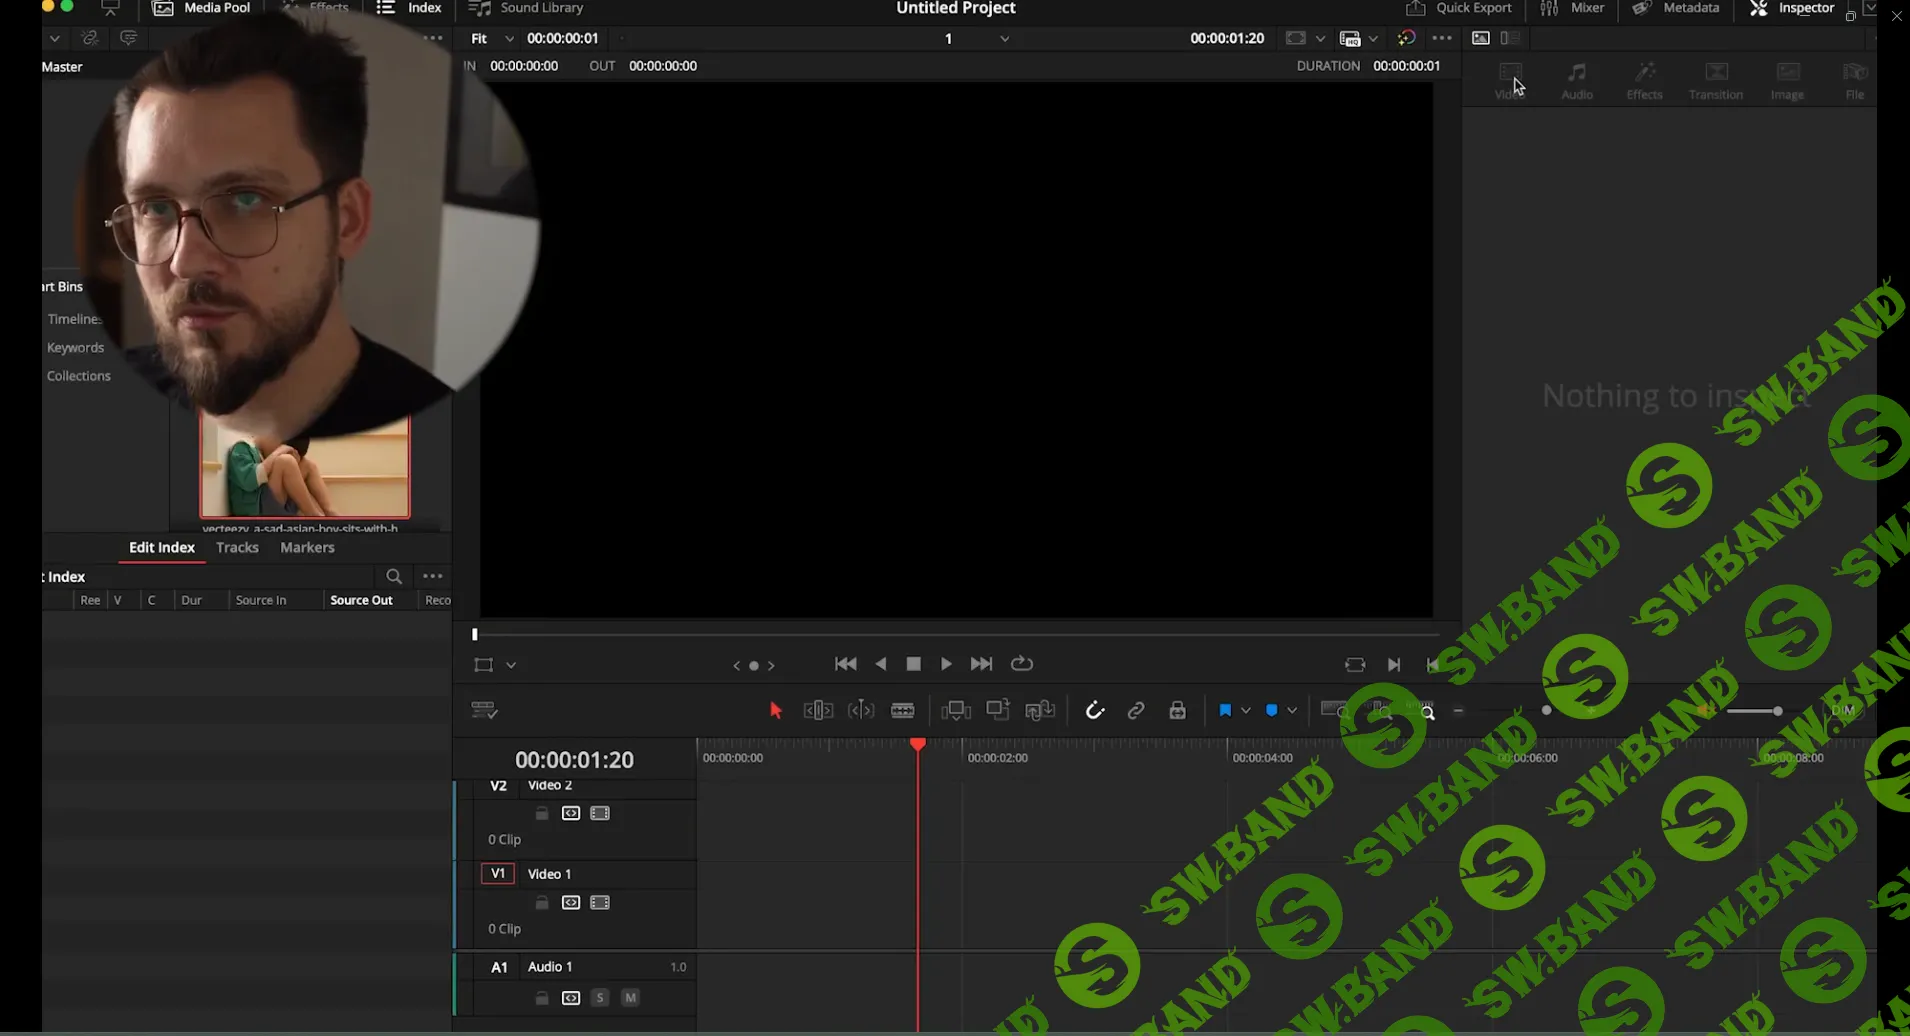Expand the marker color dropdown arrow
This screenshot has width=1910, height=1036.
(1292, 710)
